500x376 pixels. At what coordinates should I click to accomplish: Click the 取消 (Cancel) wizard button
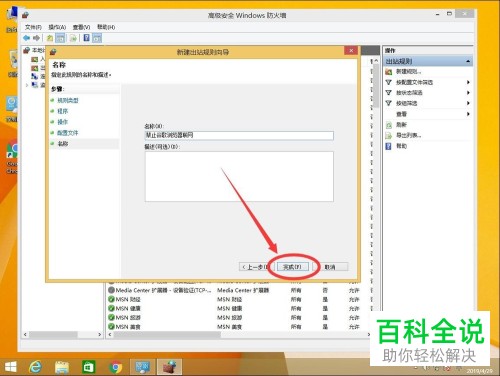pos(330,267)
